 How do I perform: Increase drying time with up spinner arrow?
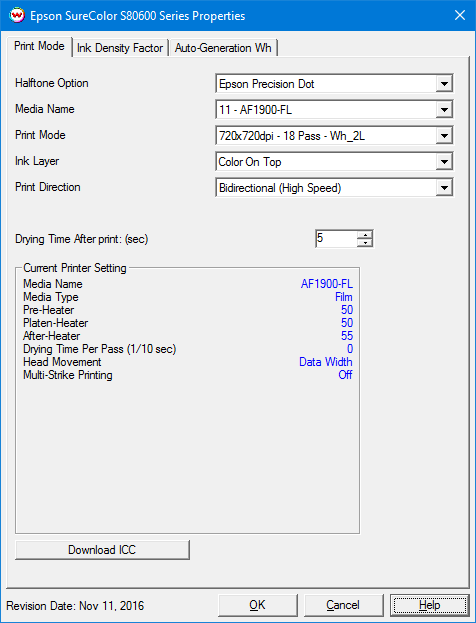(x=365, y=234)
